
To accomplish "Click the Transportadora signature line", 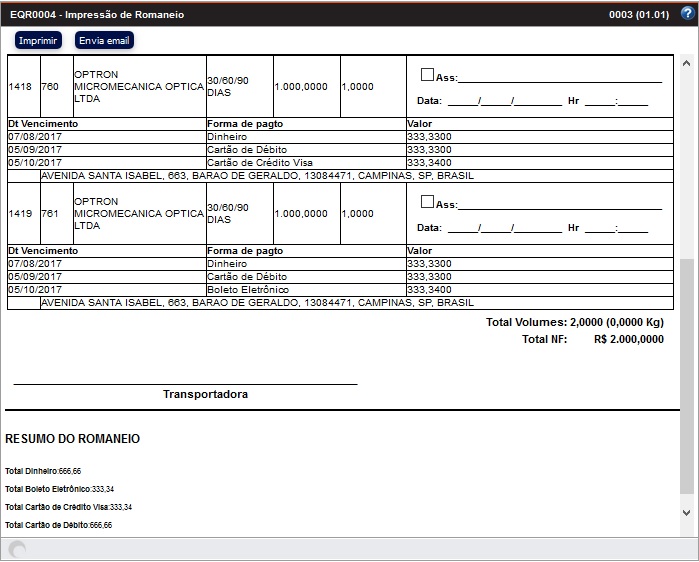I will 185,383.
